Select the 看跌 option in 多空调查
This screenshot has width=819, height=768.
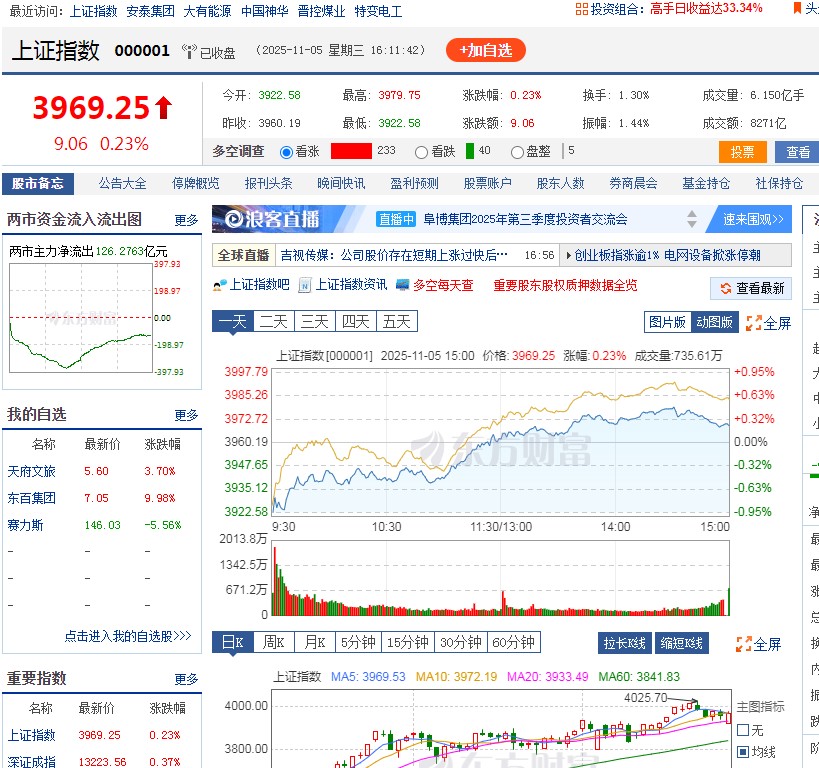(419, 150)
